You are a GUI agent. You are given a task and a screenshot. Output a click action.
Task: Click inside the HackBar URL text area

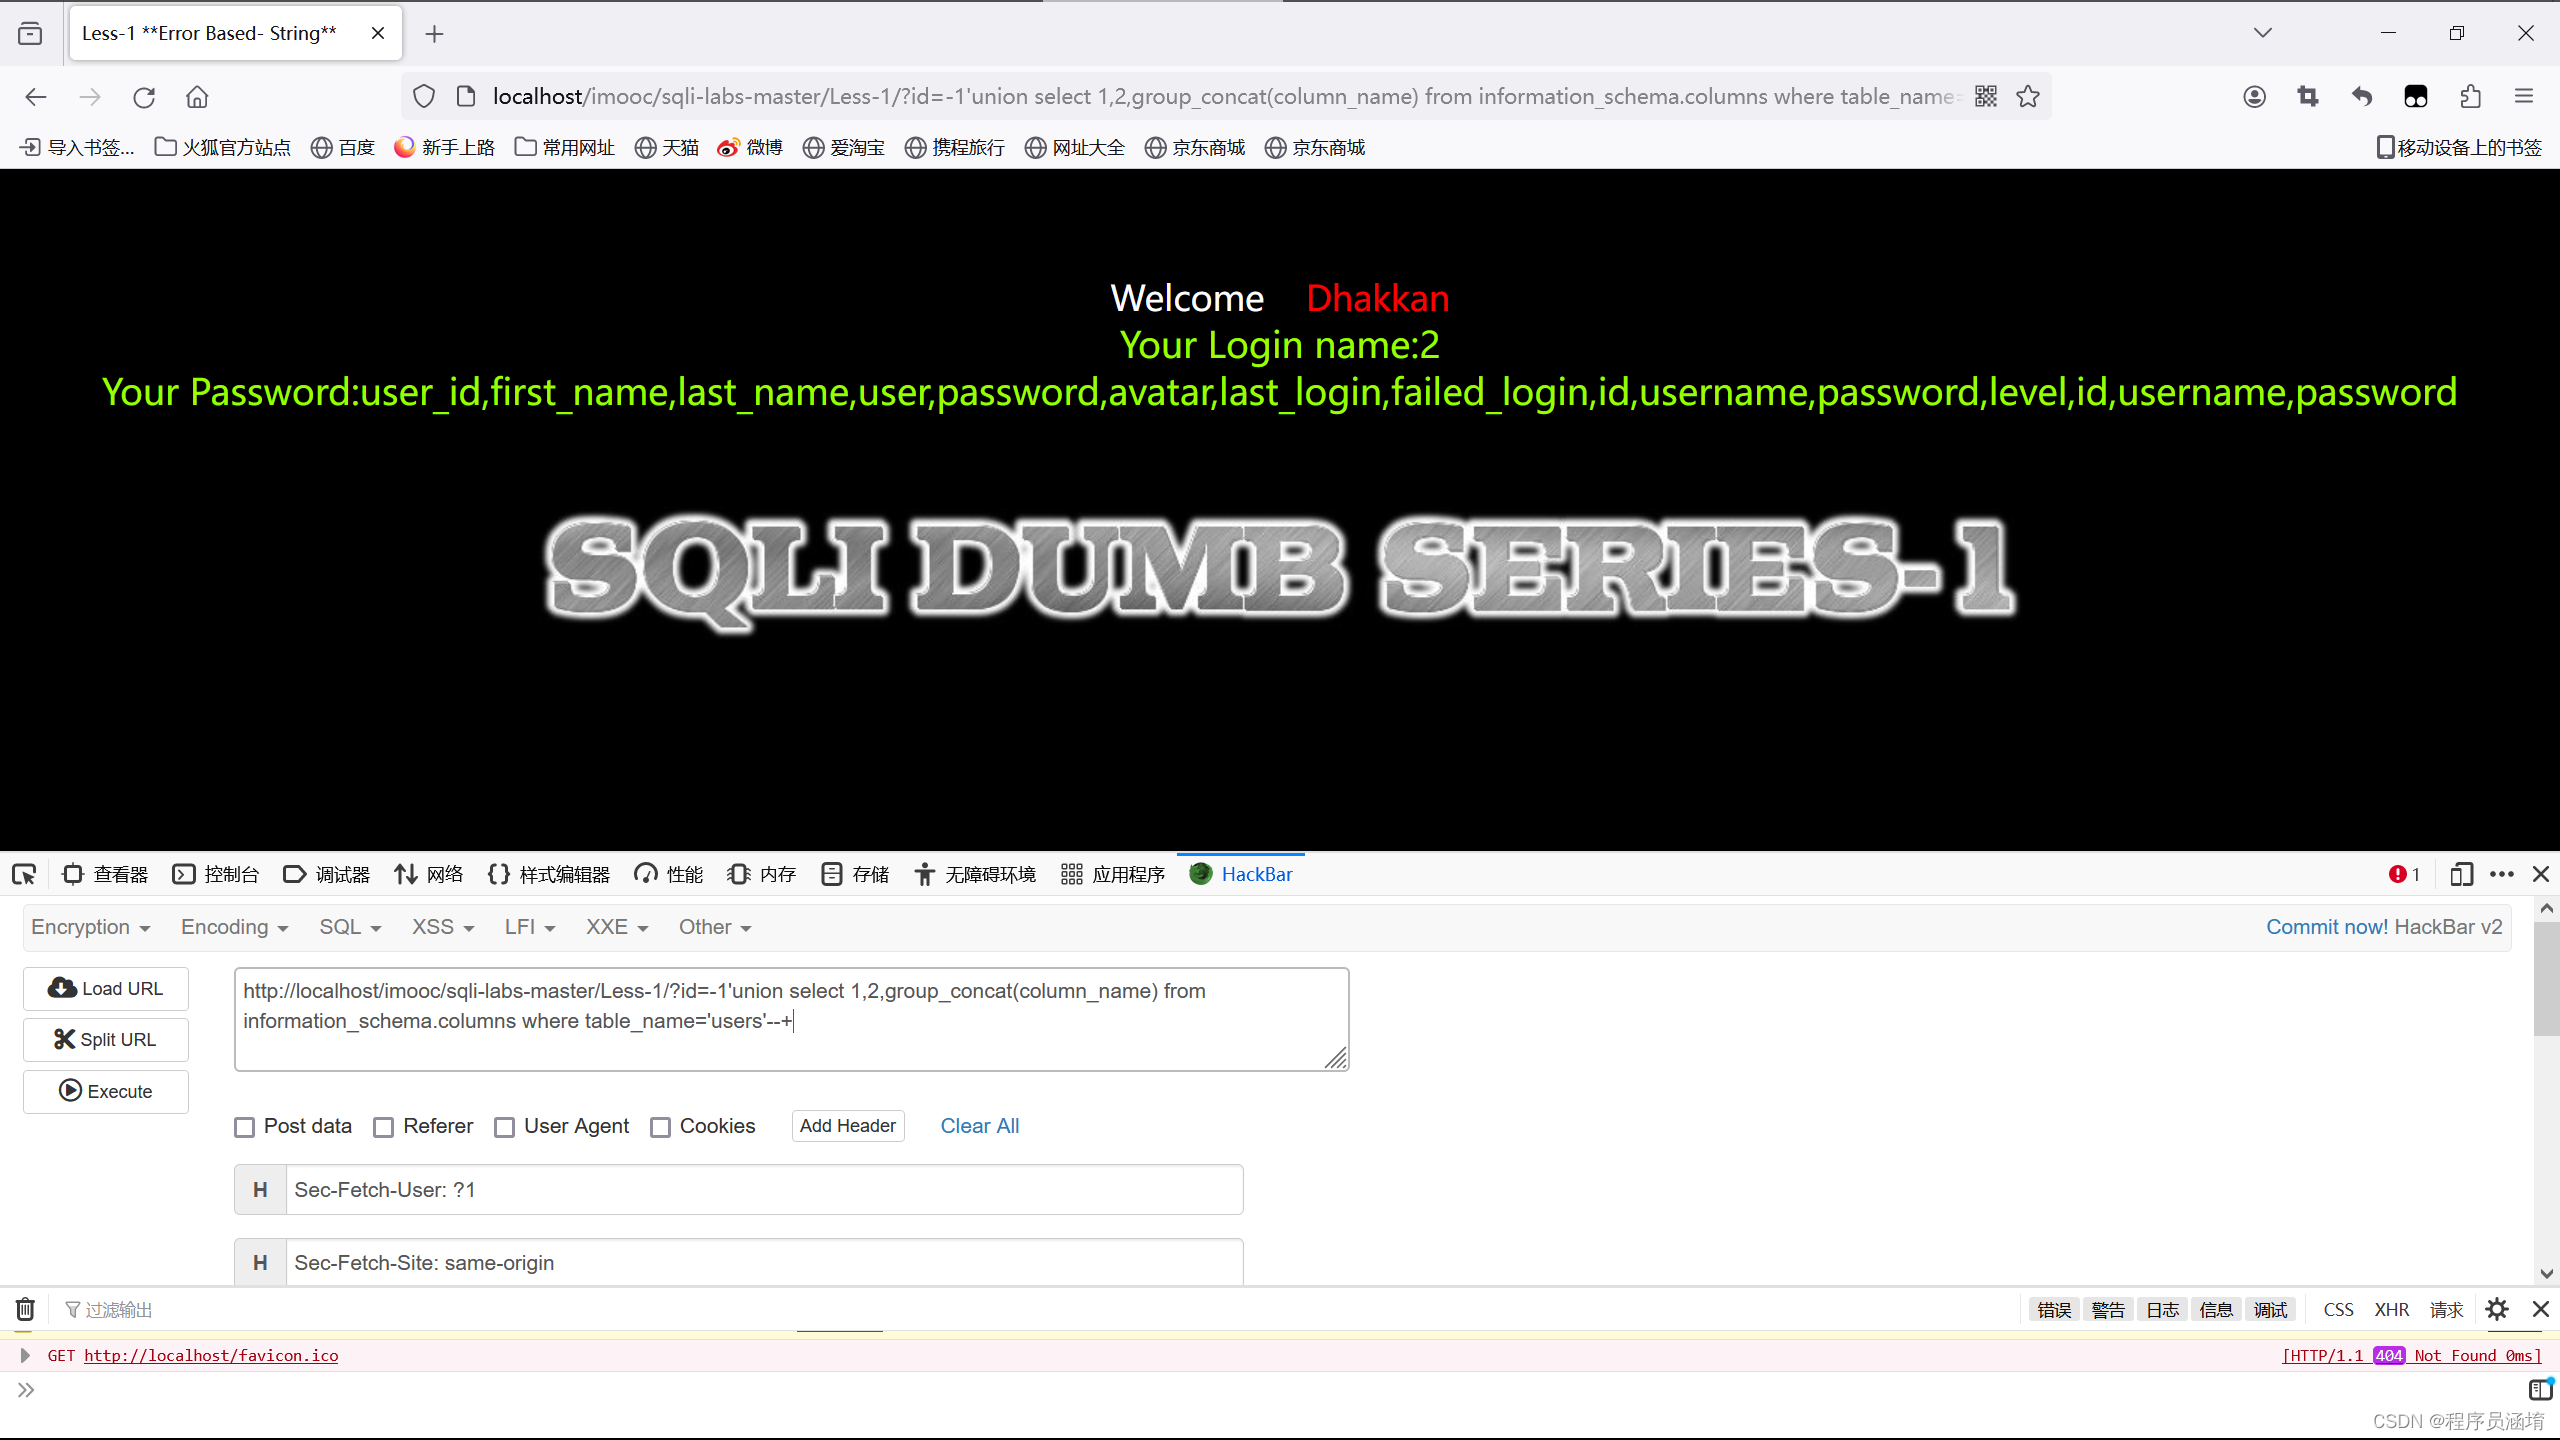tap(790, 1020)
